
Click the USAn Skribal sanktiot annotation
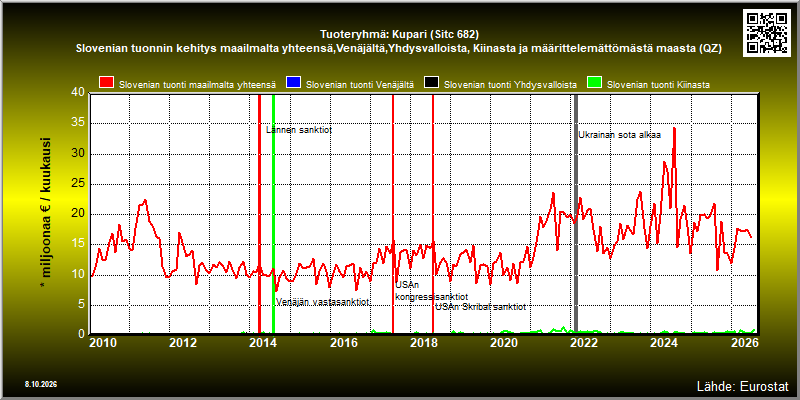(x=481, y=307)
